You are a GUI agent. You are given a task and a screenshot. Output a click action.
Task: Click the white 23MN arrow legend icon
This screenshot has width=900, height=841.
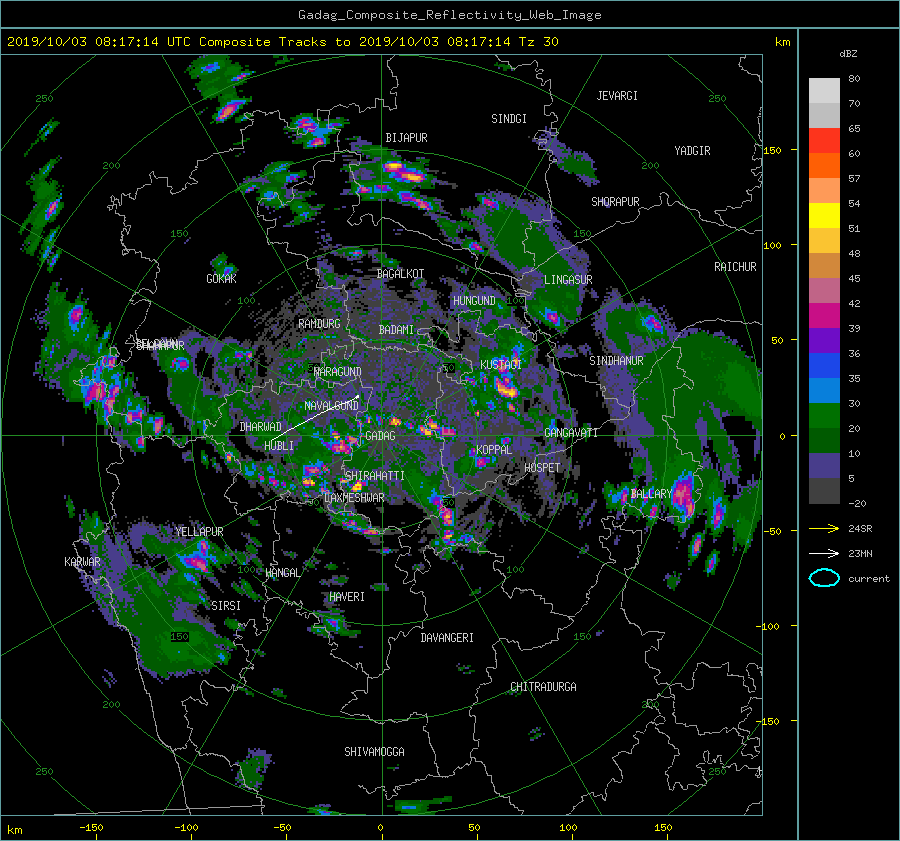(824, 553)
